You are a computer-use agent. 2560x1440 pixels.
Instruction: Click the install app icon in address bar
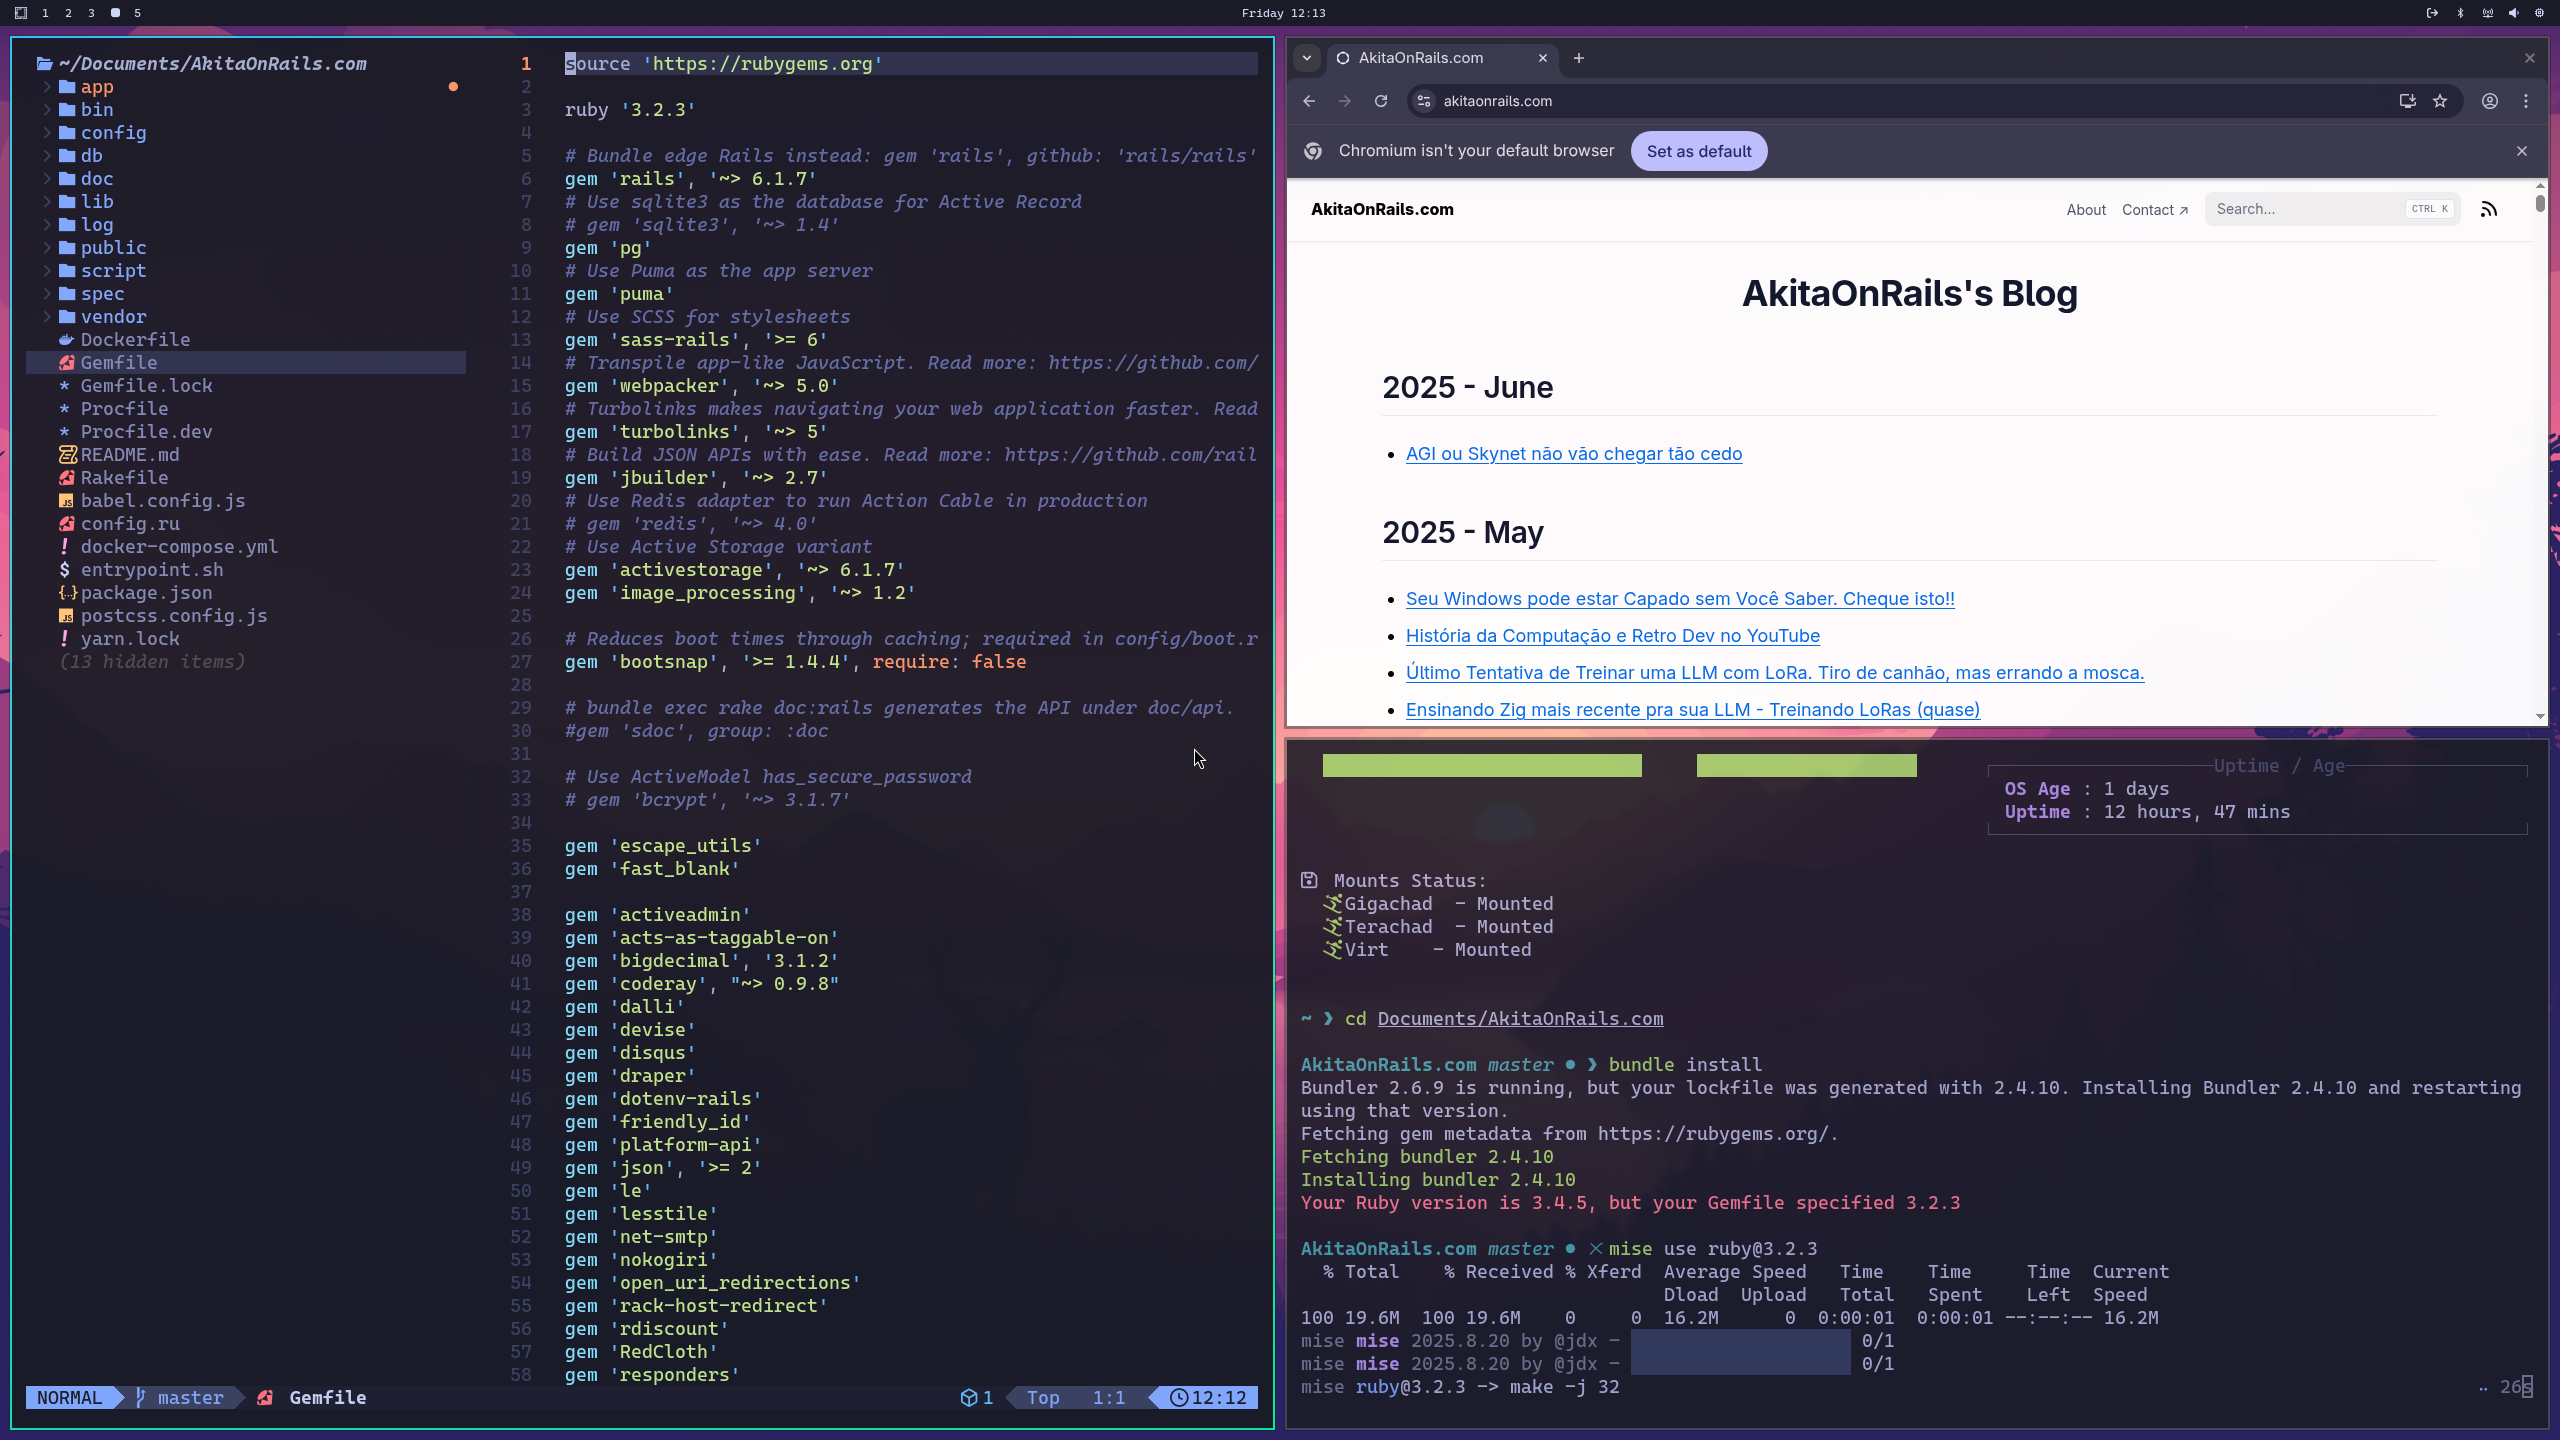2407,101
